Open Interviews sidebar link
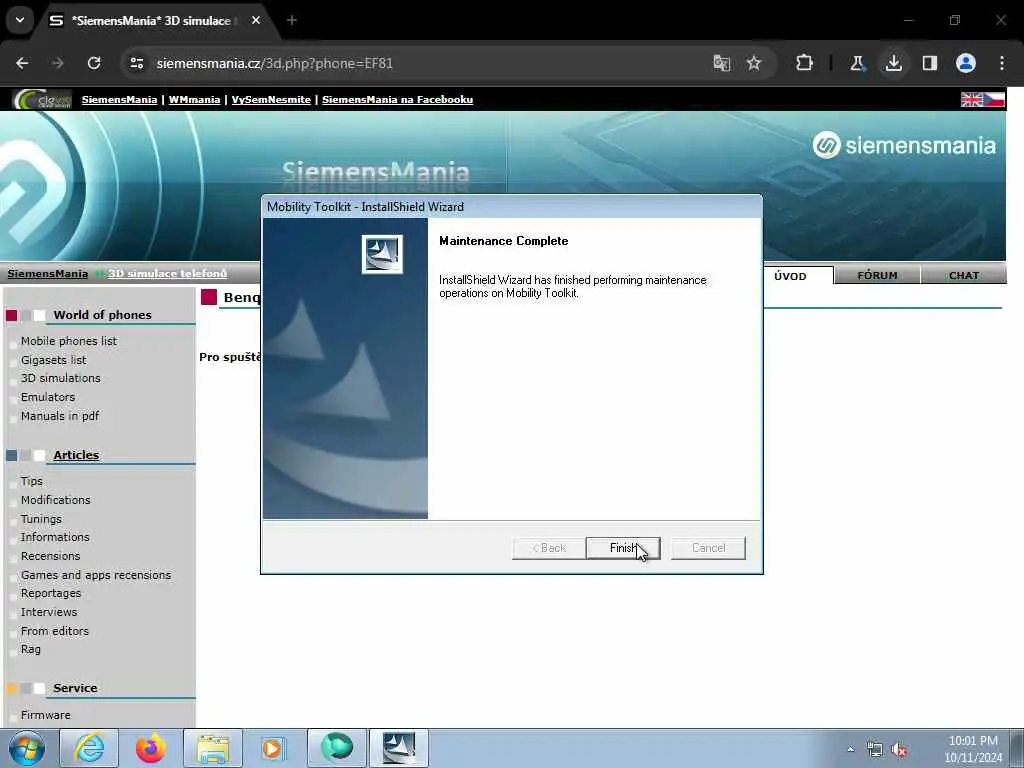 click(49, 612)
